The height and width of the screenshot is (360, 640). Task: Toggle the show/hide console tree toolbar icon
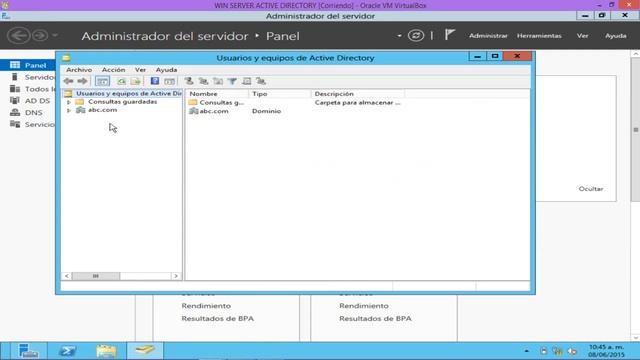click(102, 81)
